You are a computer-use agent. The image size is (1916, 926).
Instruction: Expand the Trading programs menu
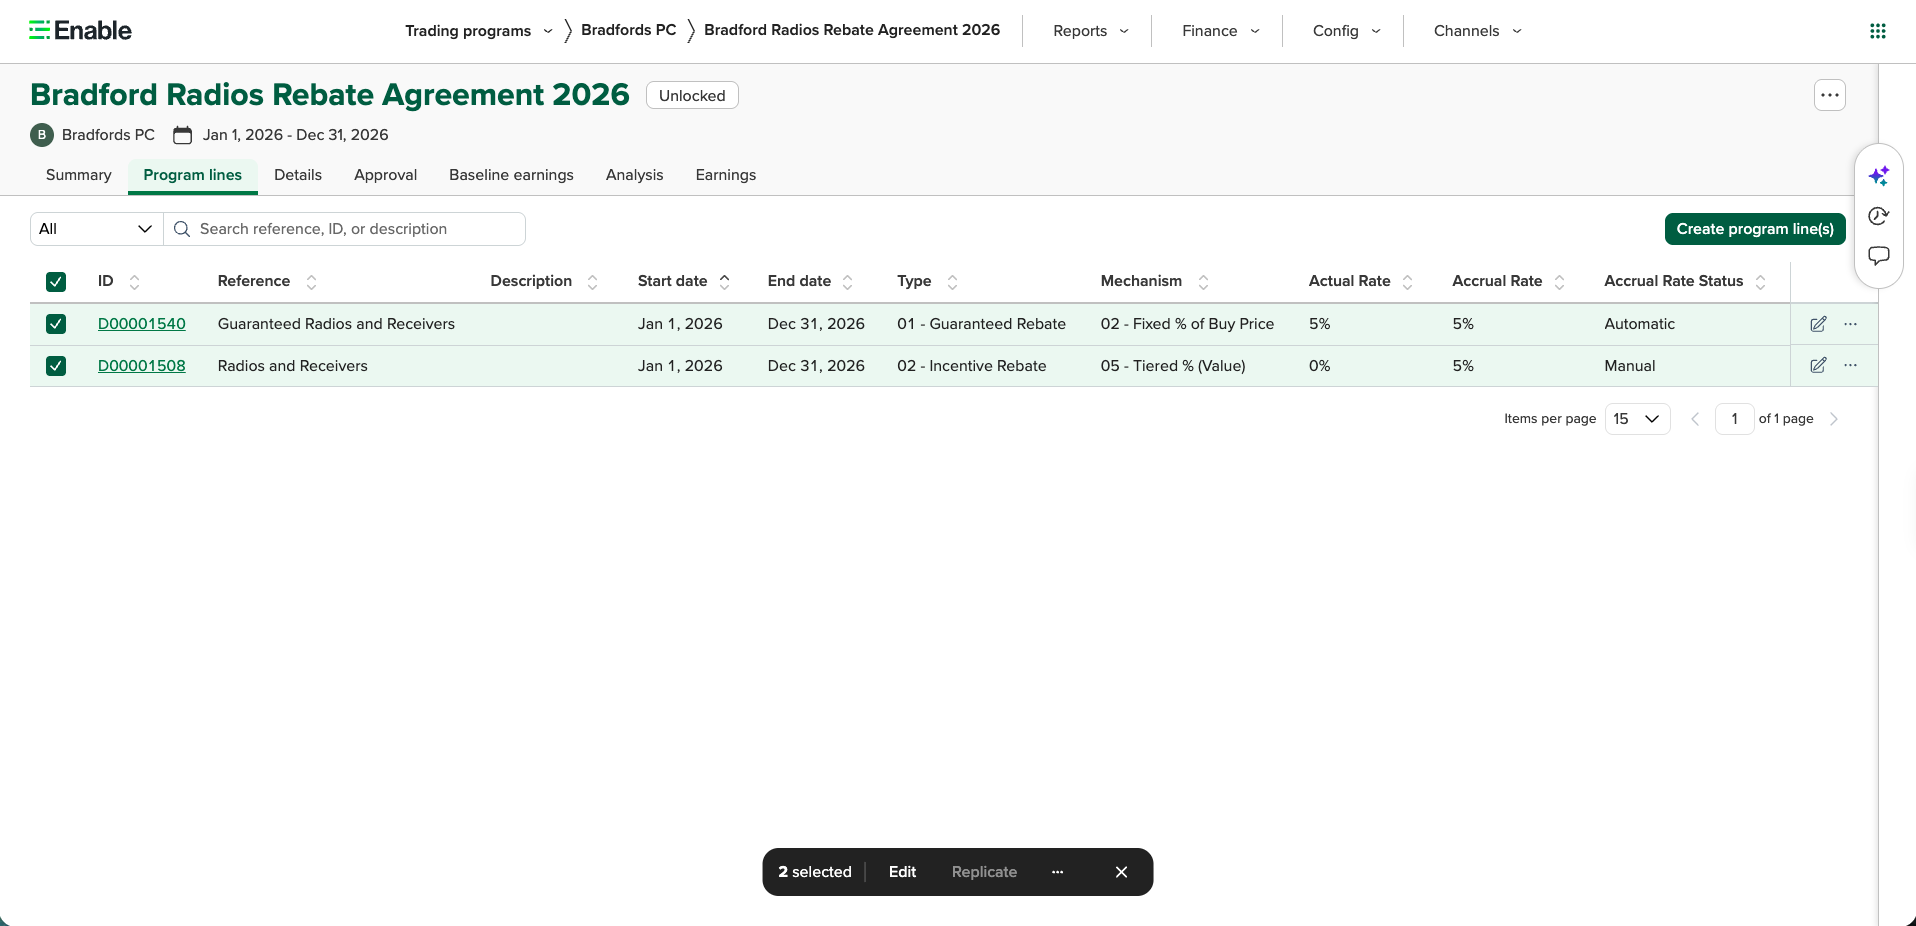479,31
